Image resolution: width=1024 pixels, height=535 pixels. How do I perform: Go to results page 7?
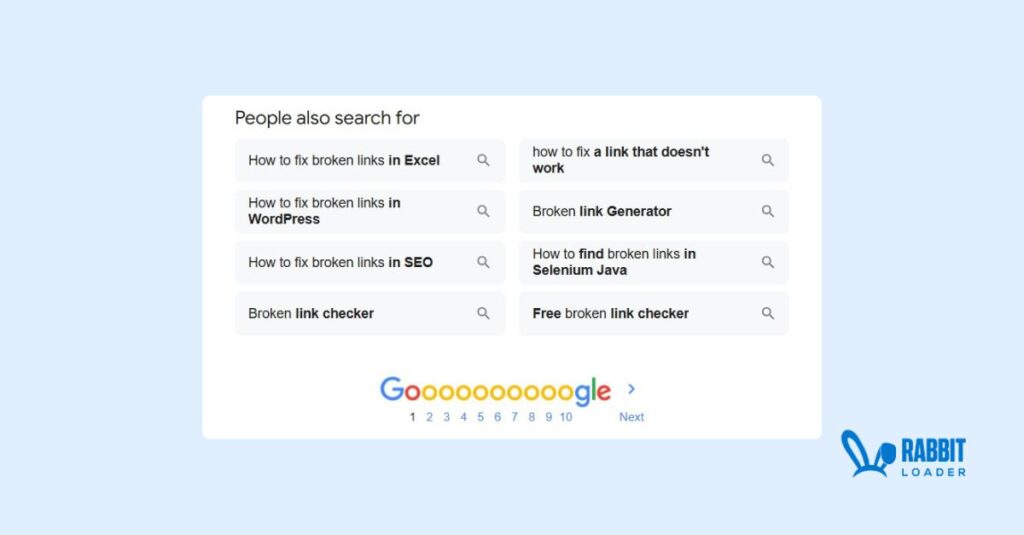pyautogui.click(x=514, y=417)
